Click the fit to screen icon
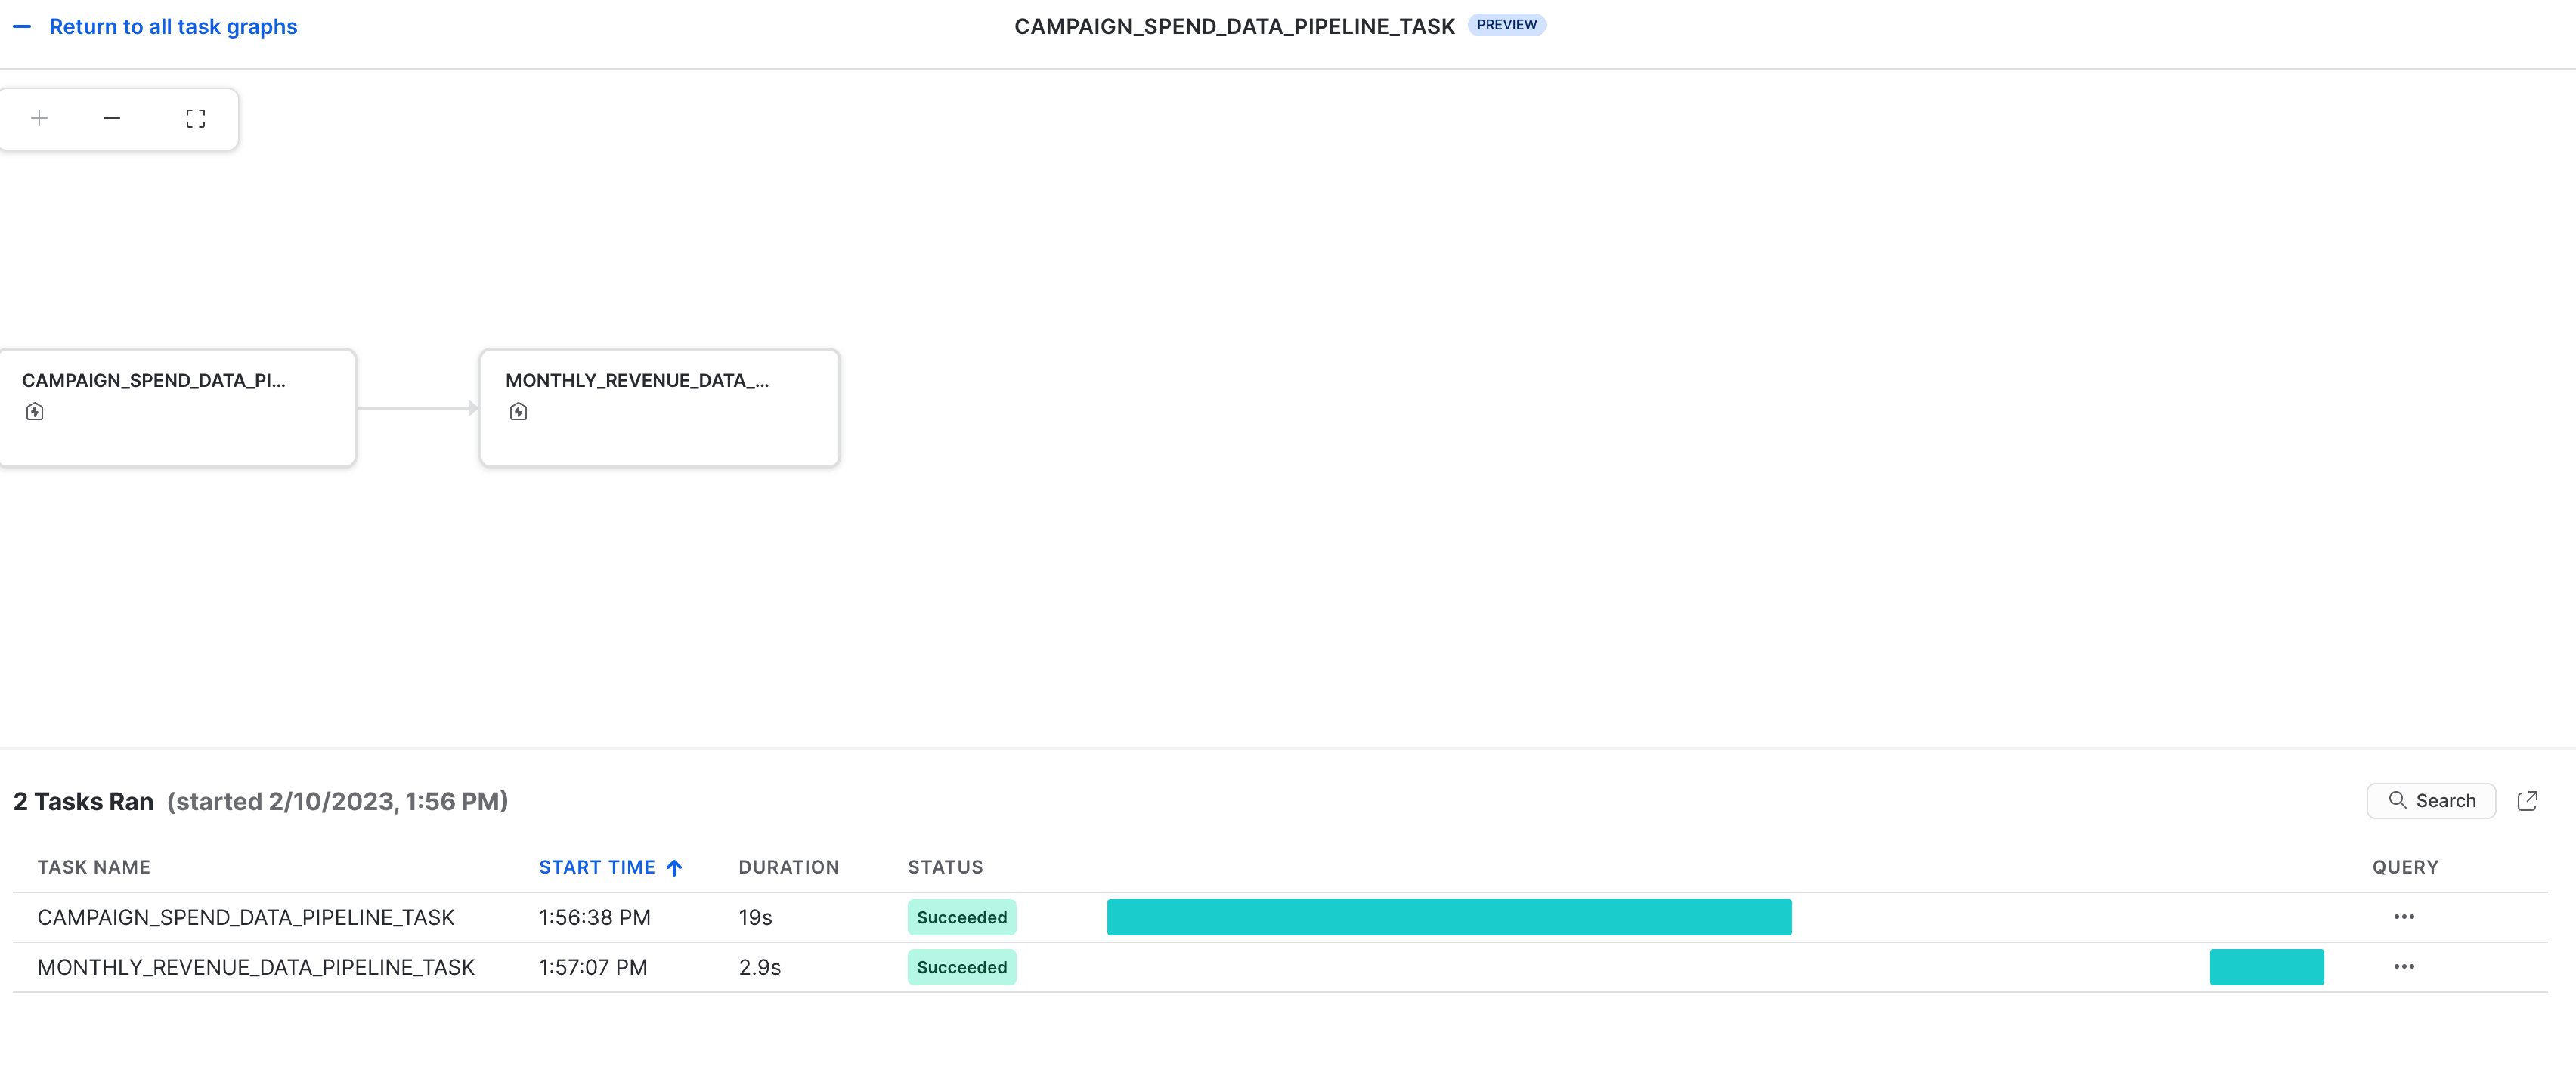The image size is (2576, 1070). tap(192, 116)
